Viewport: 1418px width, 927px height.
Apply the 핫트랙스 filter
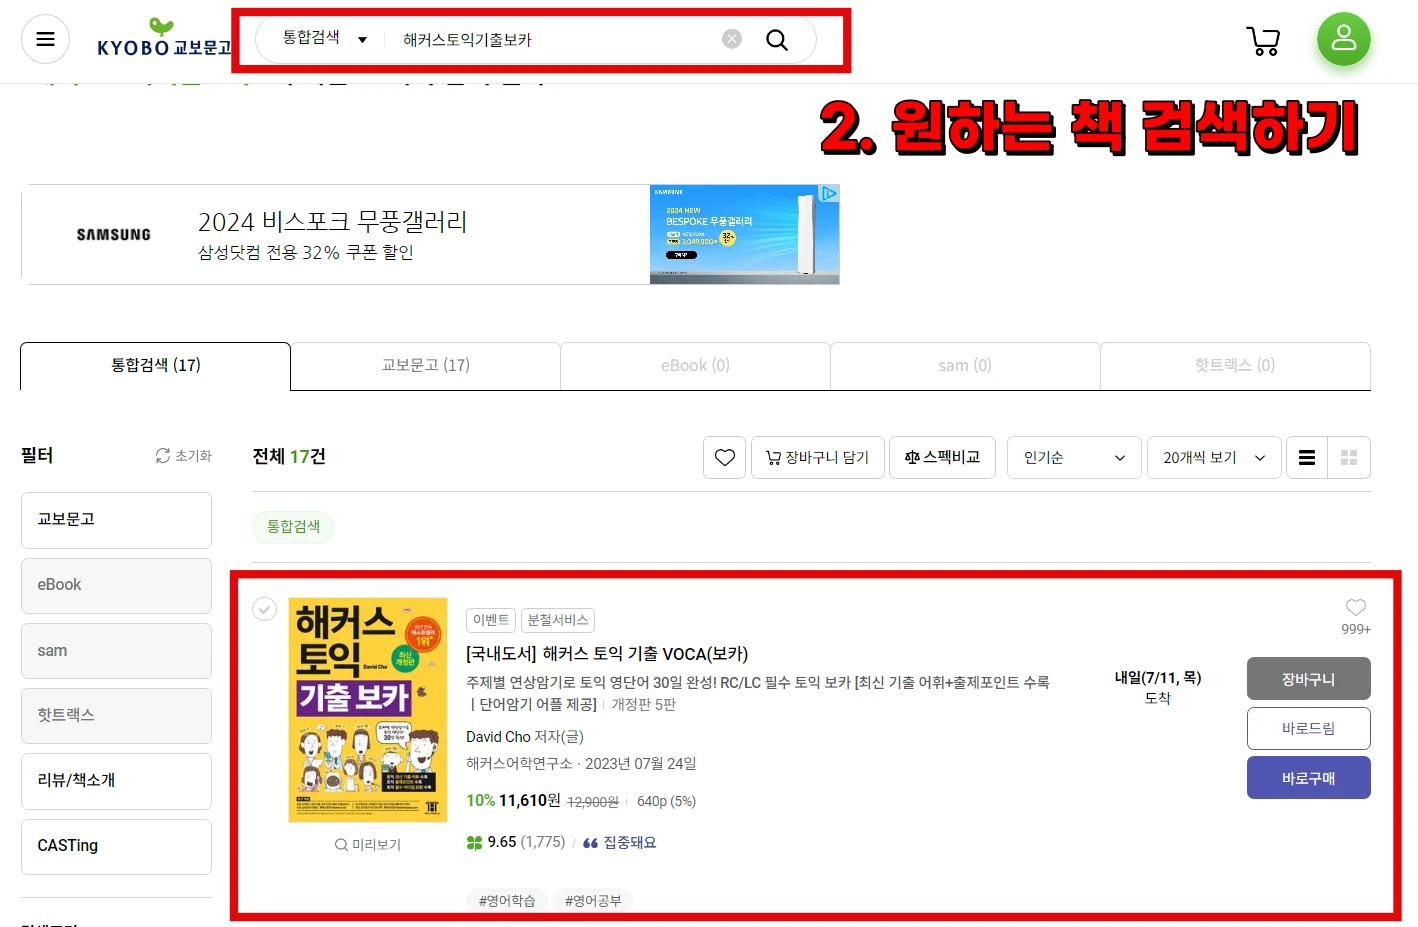point(116,716)
